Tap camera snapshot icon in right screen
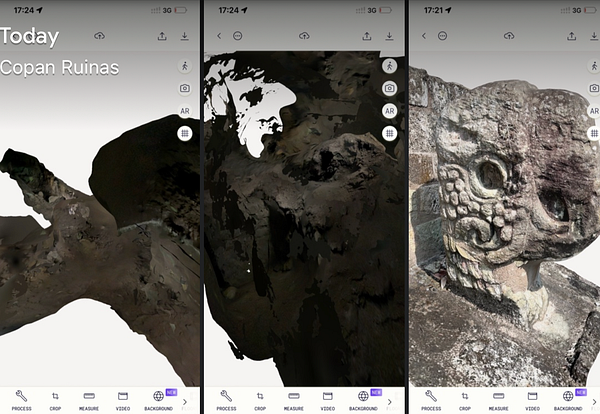600x414 pixels. (x=594, y=88)
